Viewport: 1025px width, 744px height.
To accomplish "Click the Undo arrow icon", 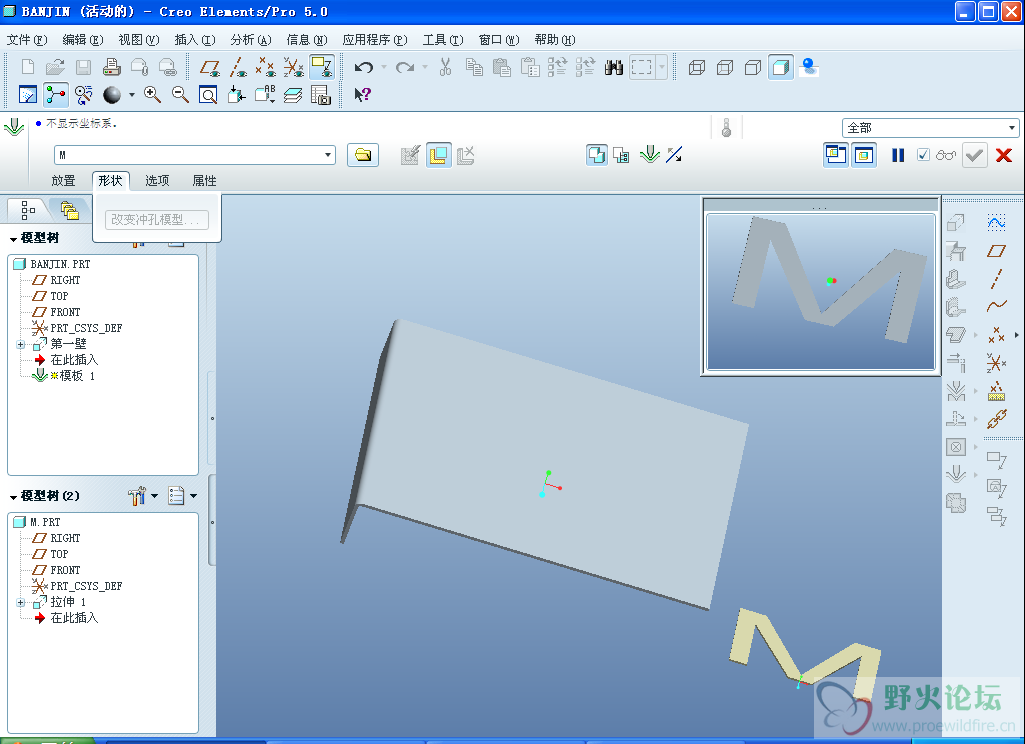I will [x=363, y=67].
